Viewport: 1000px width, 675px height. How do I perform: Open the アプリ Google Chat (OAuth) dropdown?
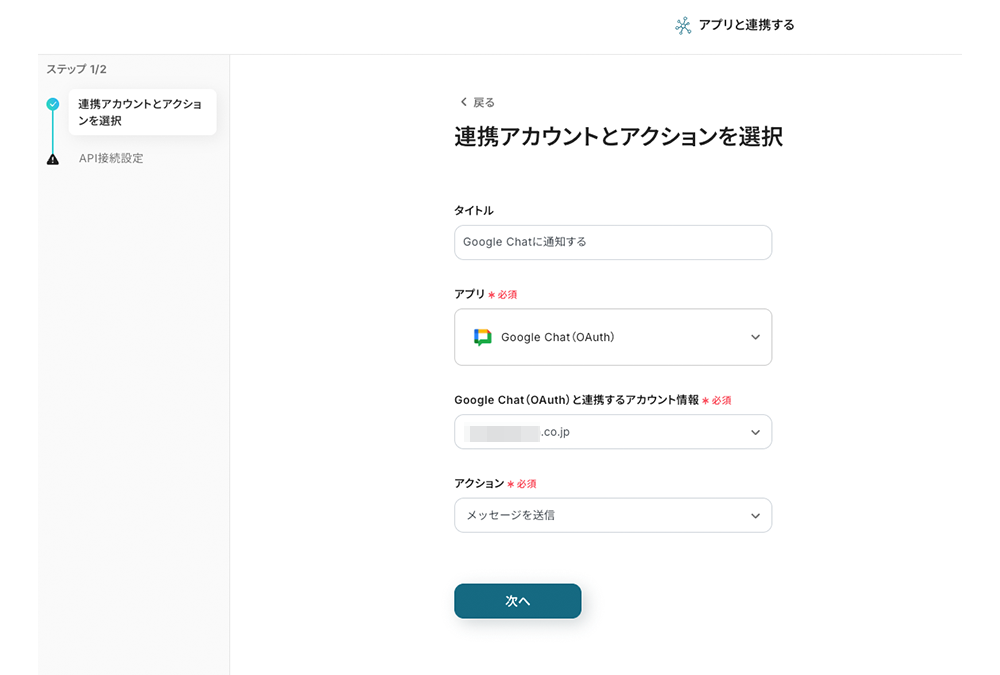[x=613, y=337]
